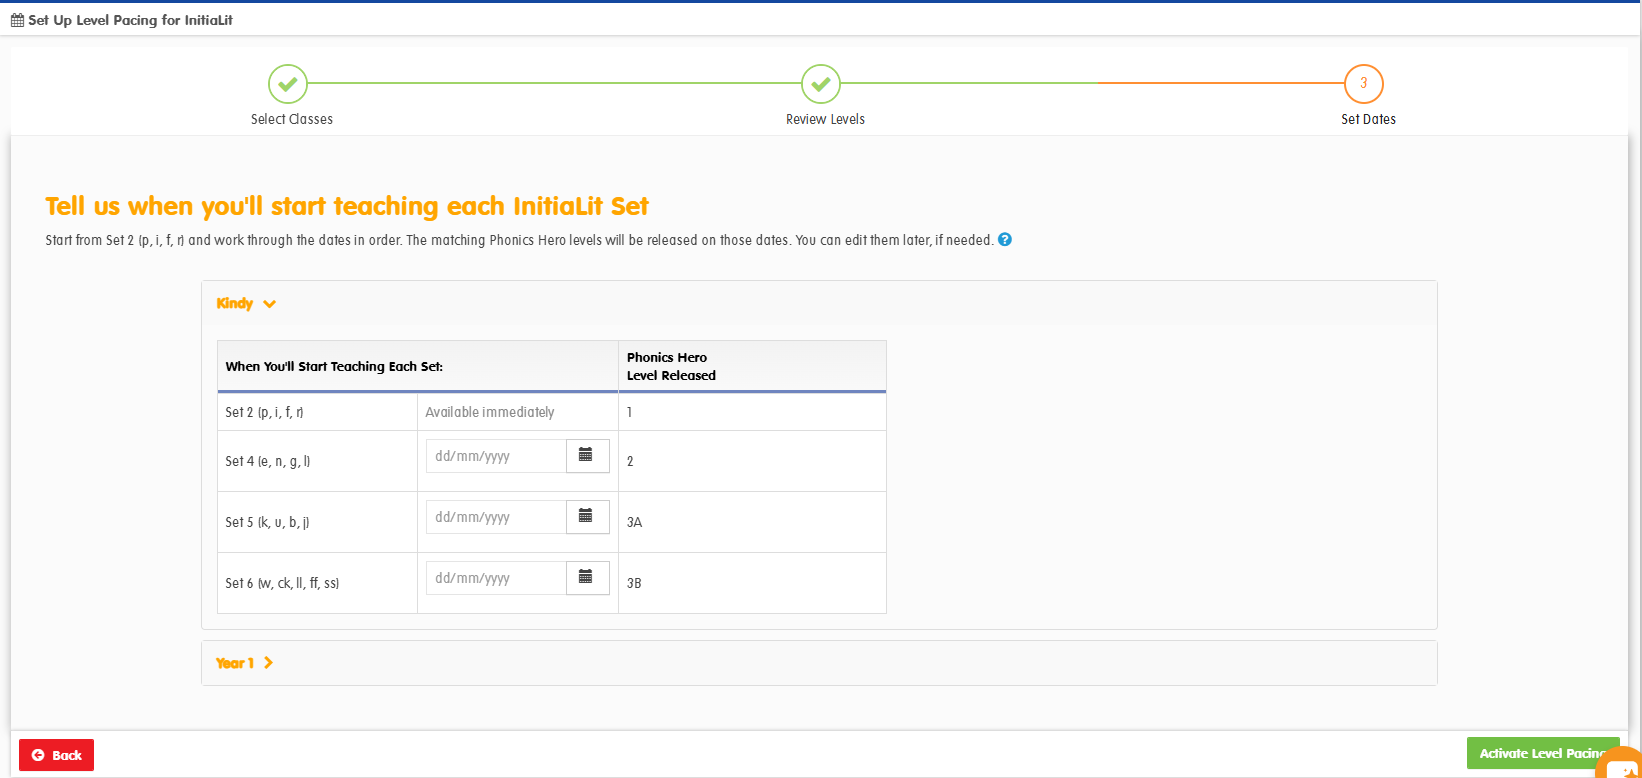Click 'Phonics Hero Level Released' column header
This screenshot has height=778, width=1642.
pyautogui.click(x=752, y=366)
